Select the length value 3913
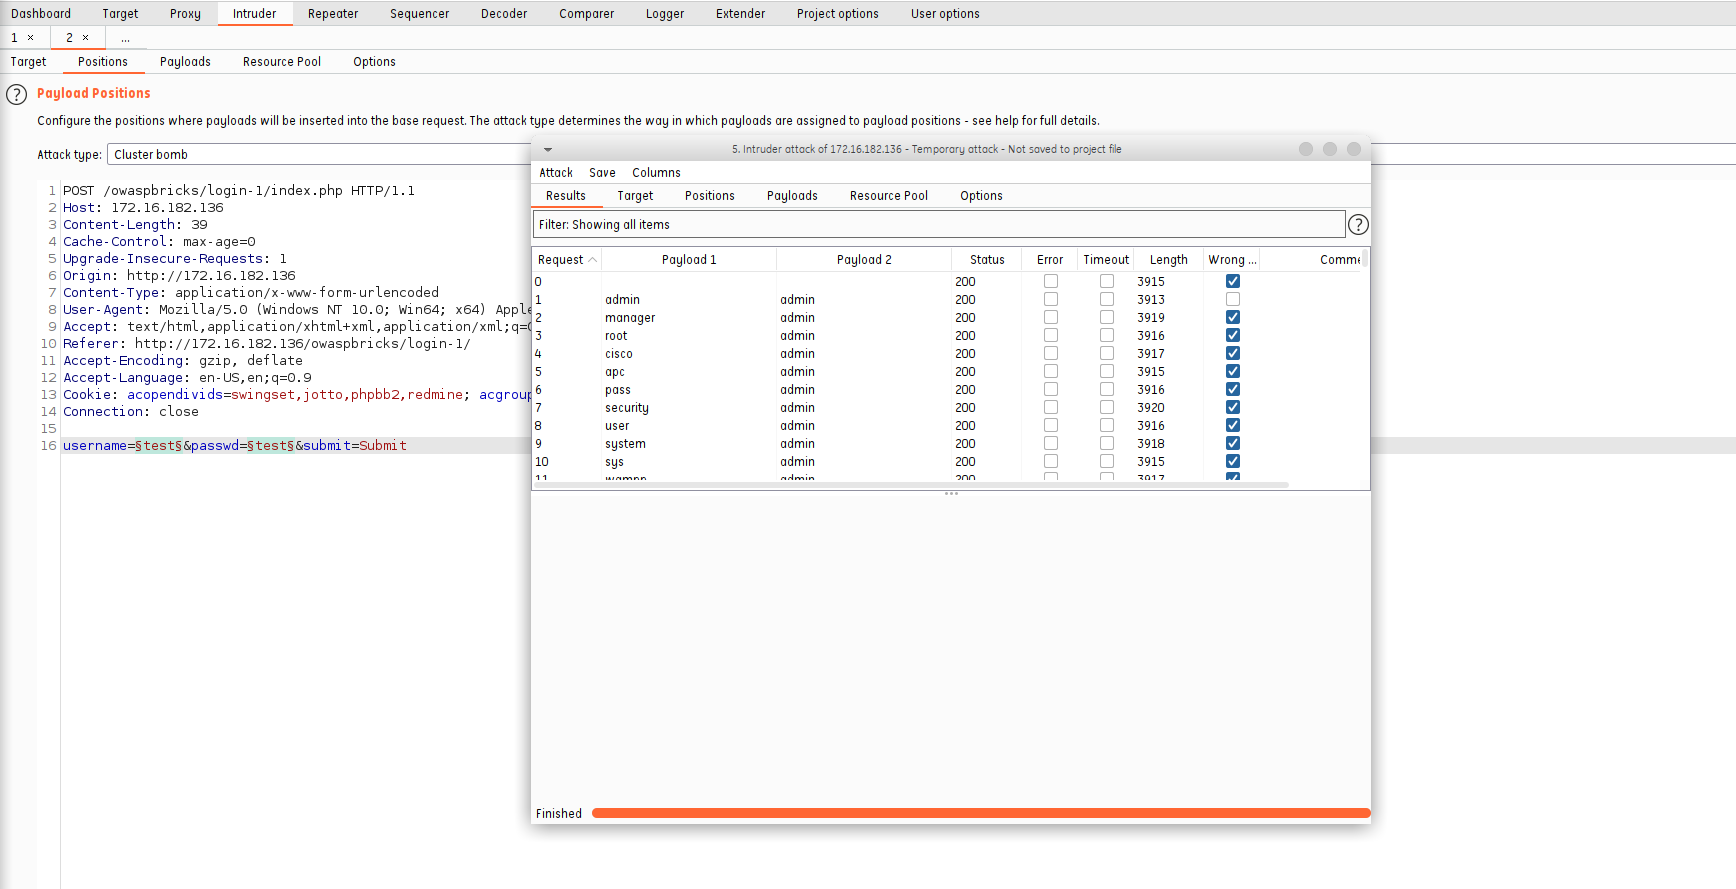The width and height of the screenshot is (1736, 889). pos(1151,300)
